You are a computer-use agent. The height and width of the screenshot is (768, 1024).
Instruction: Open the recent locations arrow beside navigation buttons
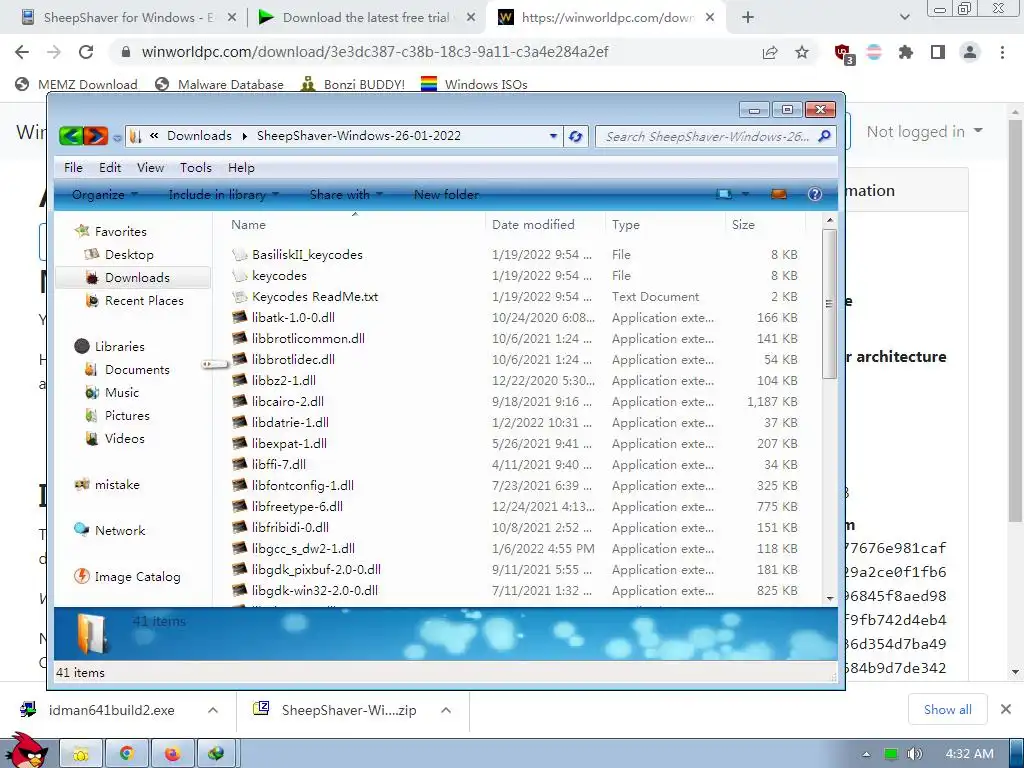(117, 137)
